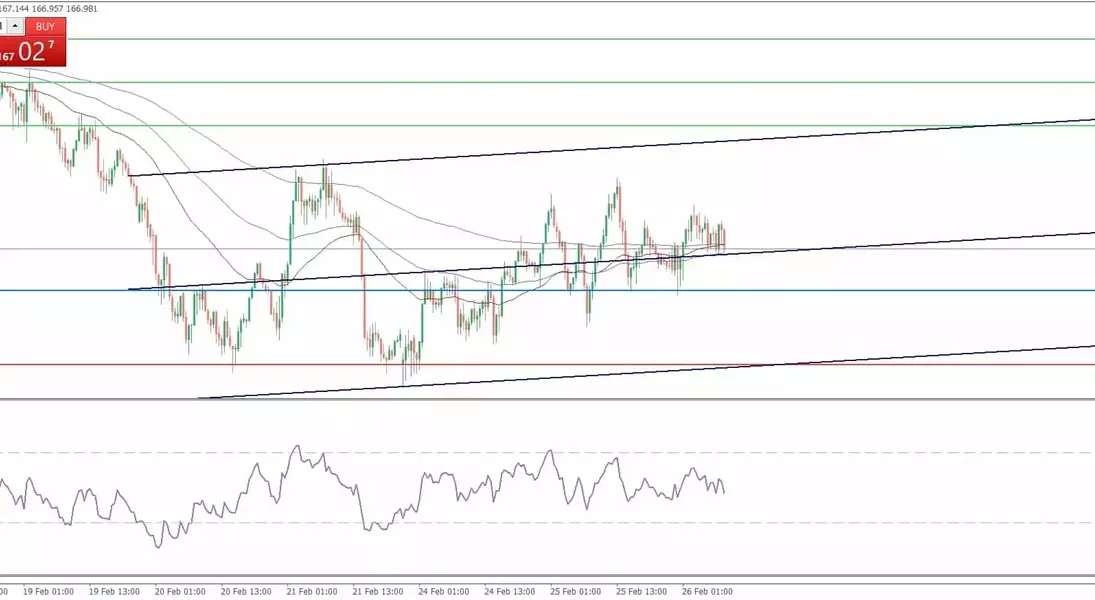
Task: Click the 26 Feb 01:00 time label
Action: (x=707, y=591)
